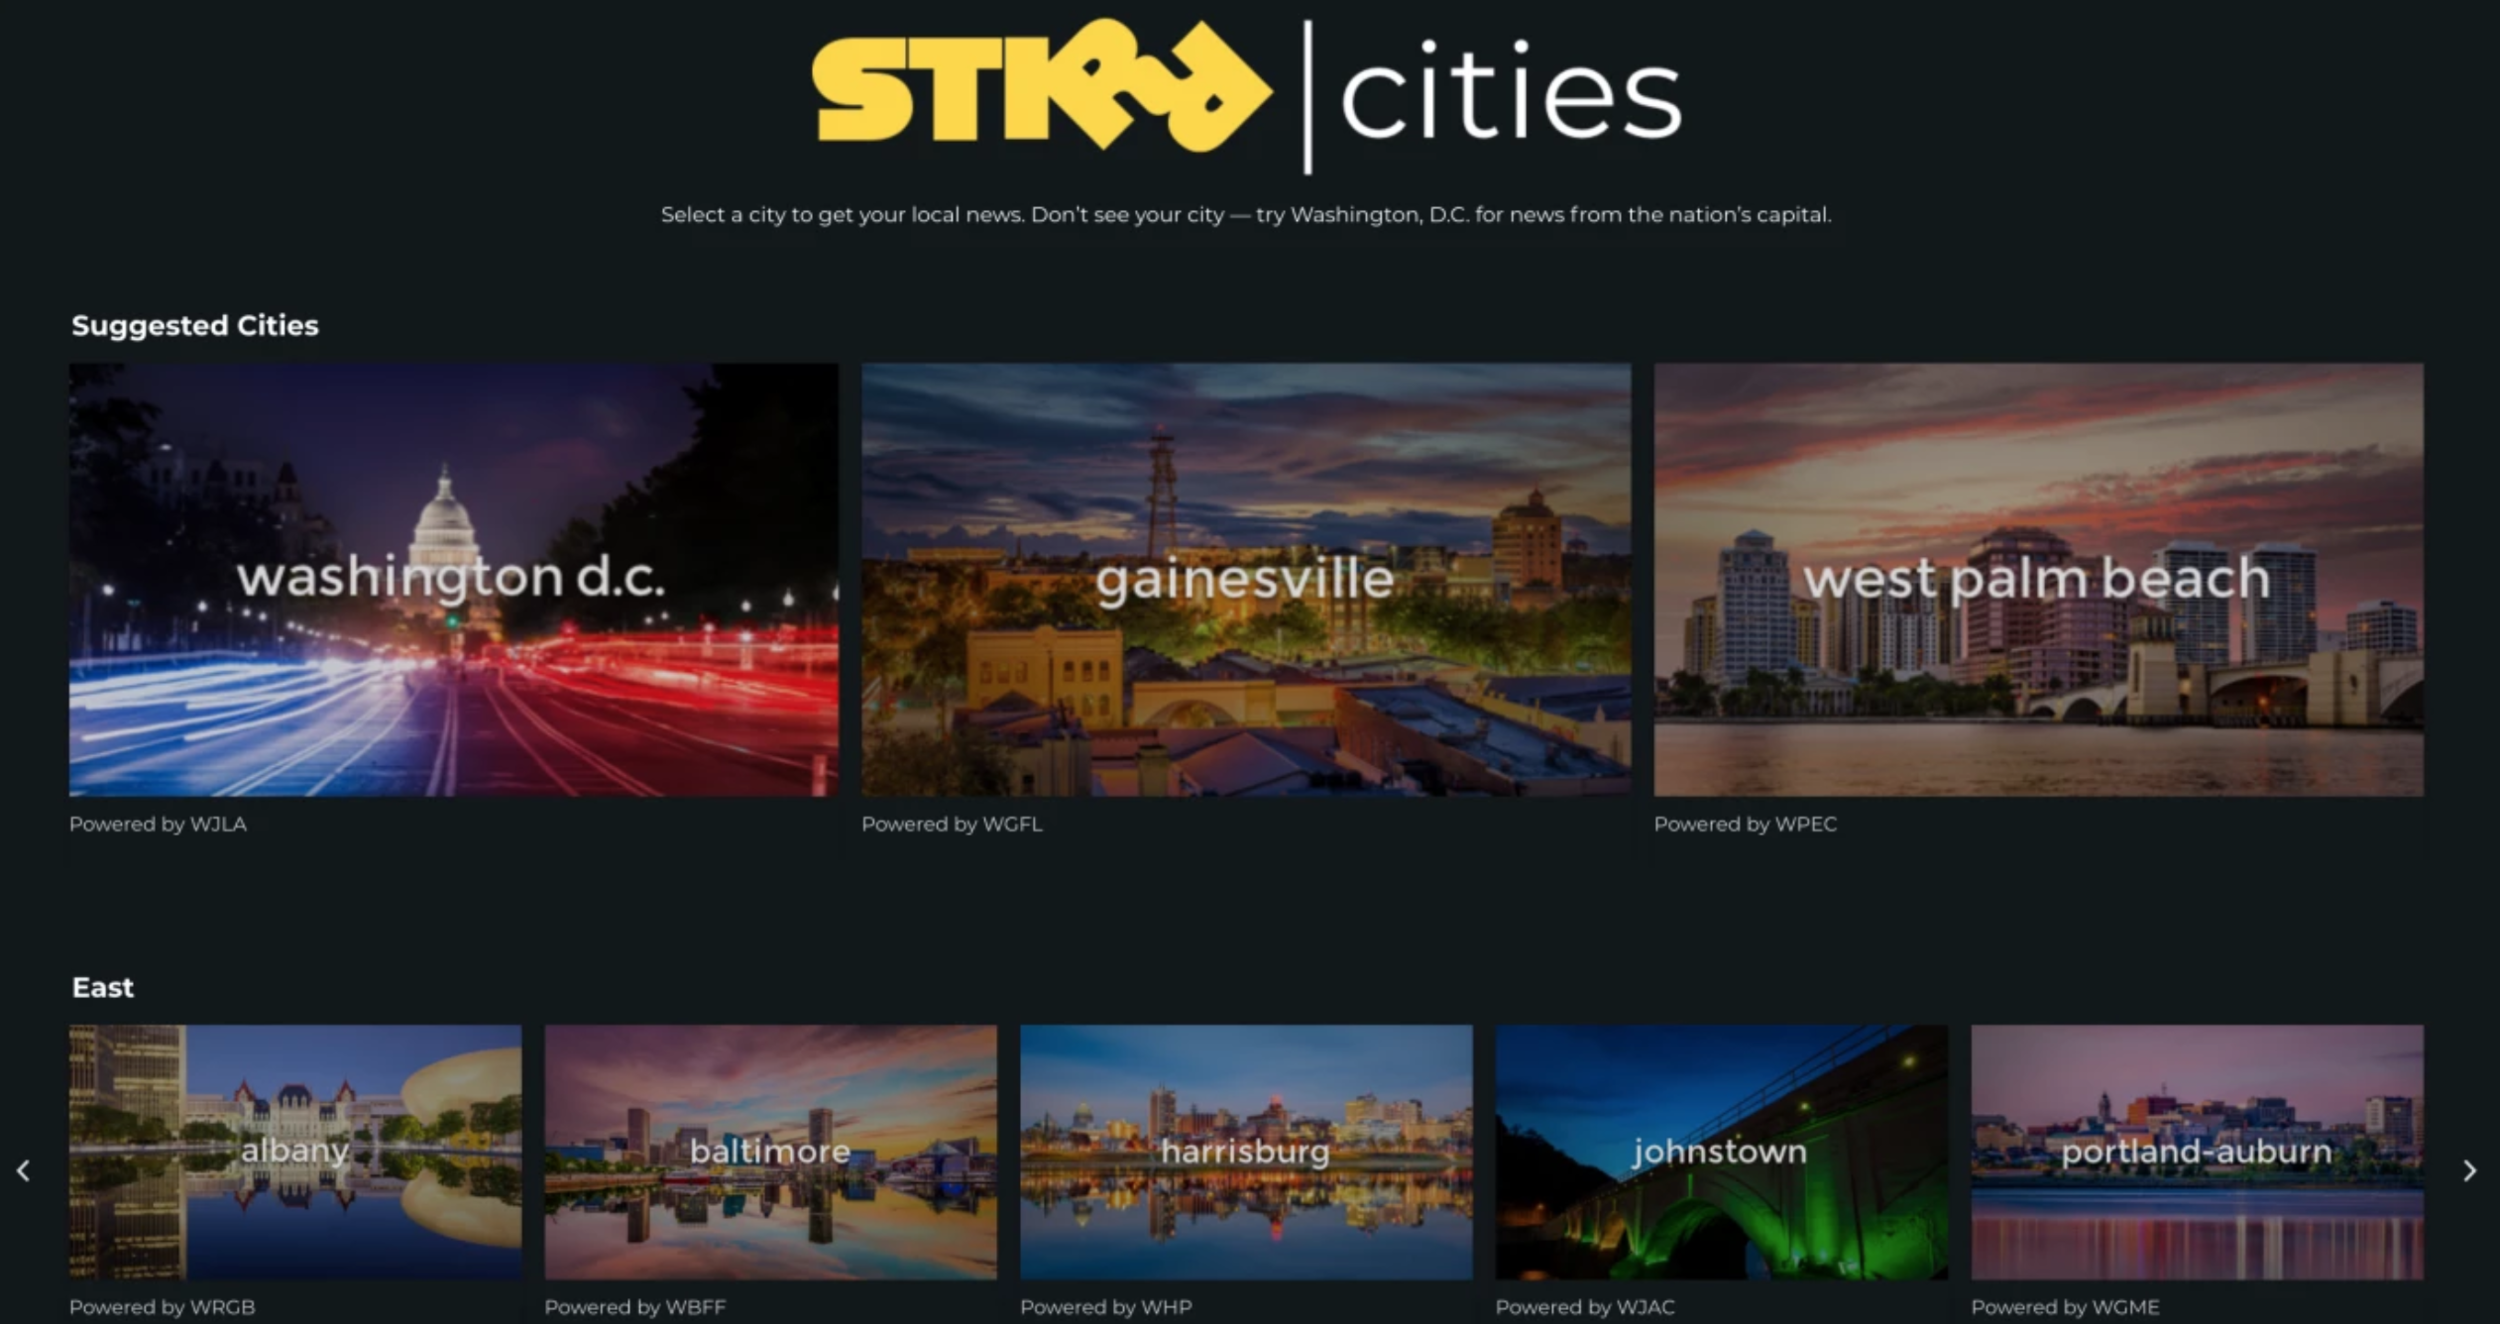Click the 'East' region heading
Viewport: 2500px width, 1324px height.
103,988
